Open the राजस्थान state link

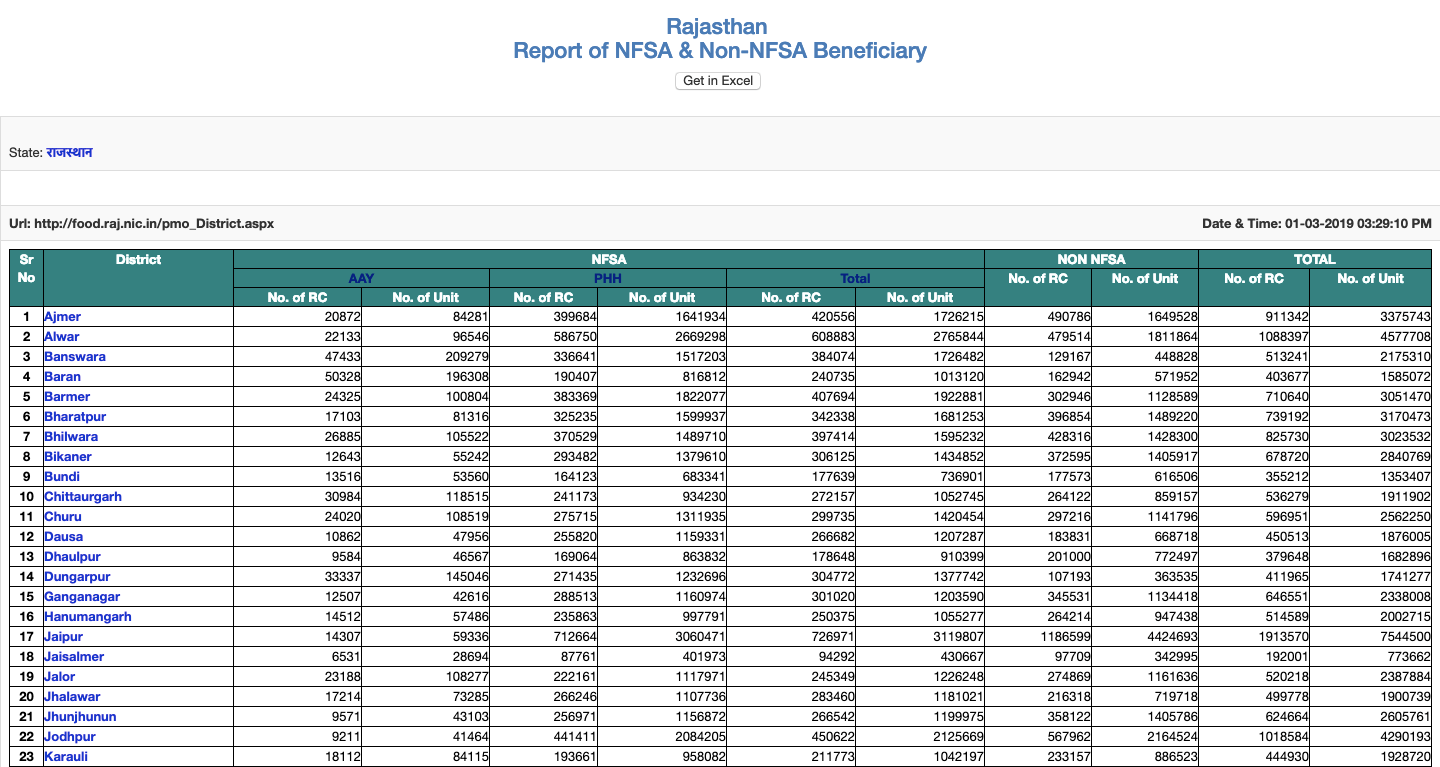click(x=69, y=153)
